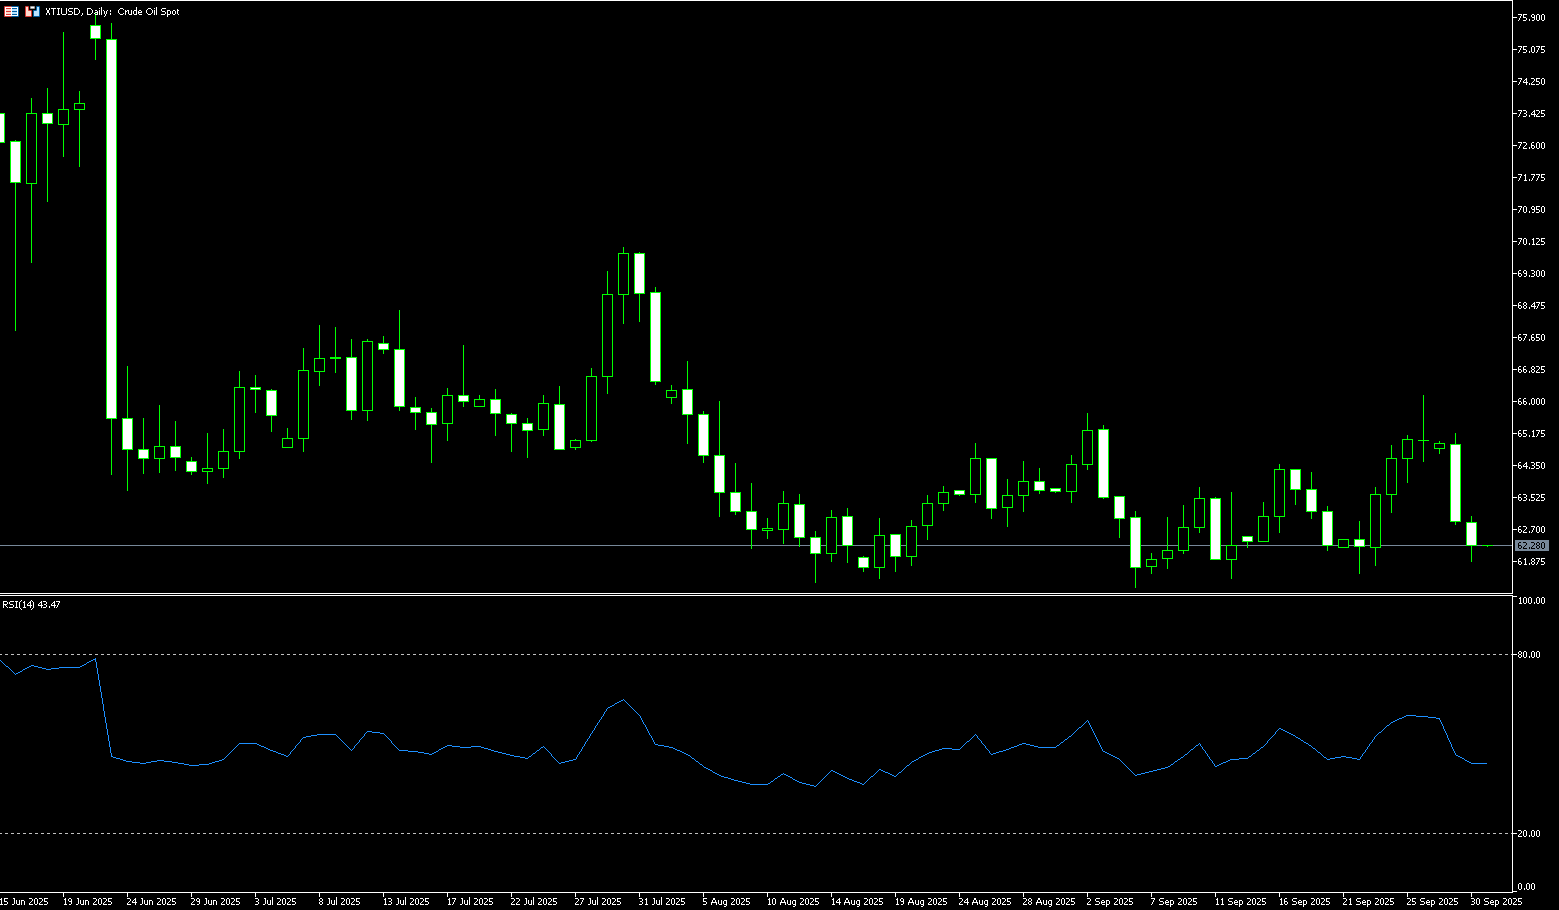Screen dimensions: 1559x910
Task: Click the depth of market icon
Action: 32,11
